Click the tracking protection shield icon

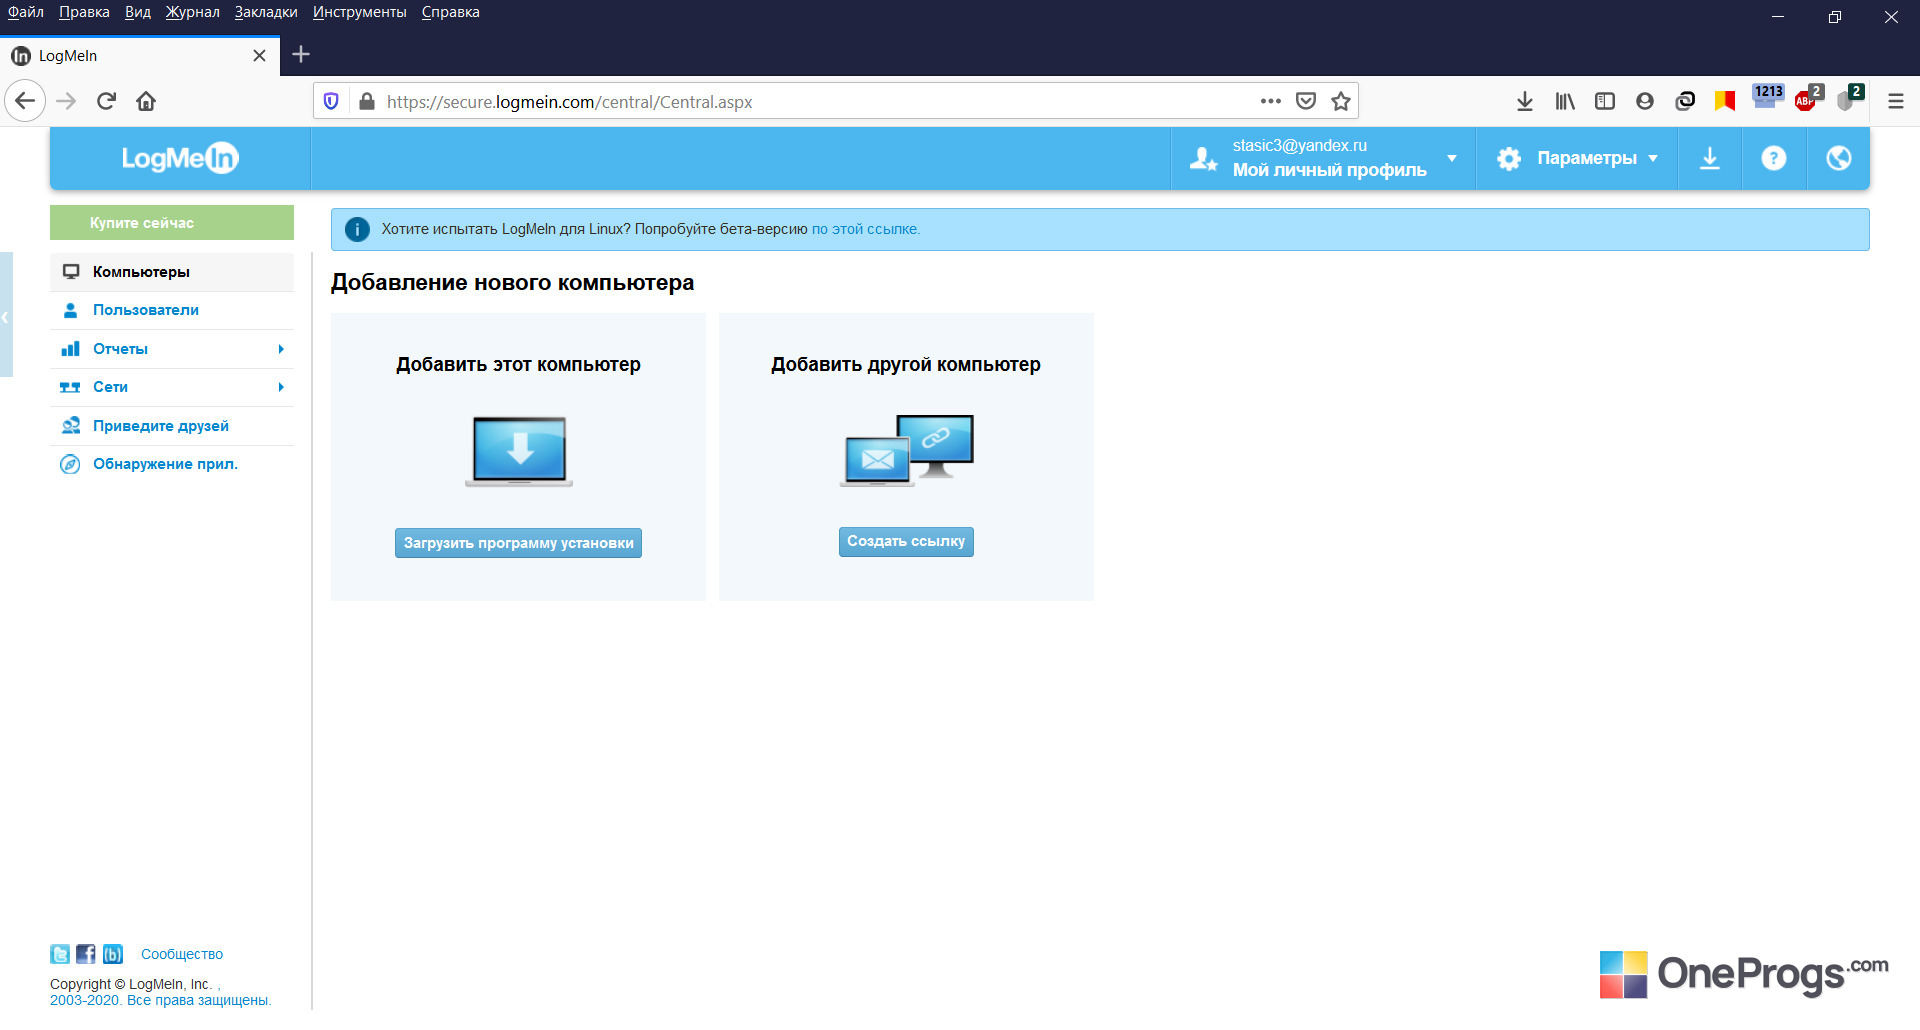(x=331, y=101)
